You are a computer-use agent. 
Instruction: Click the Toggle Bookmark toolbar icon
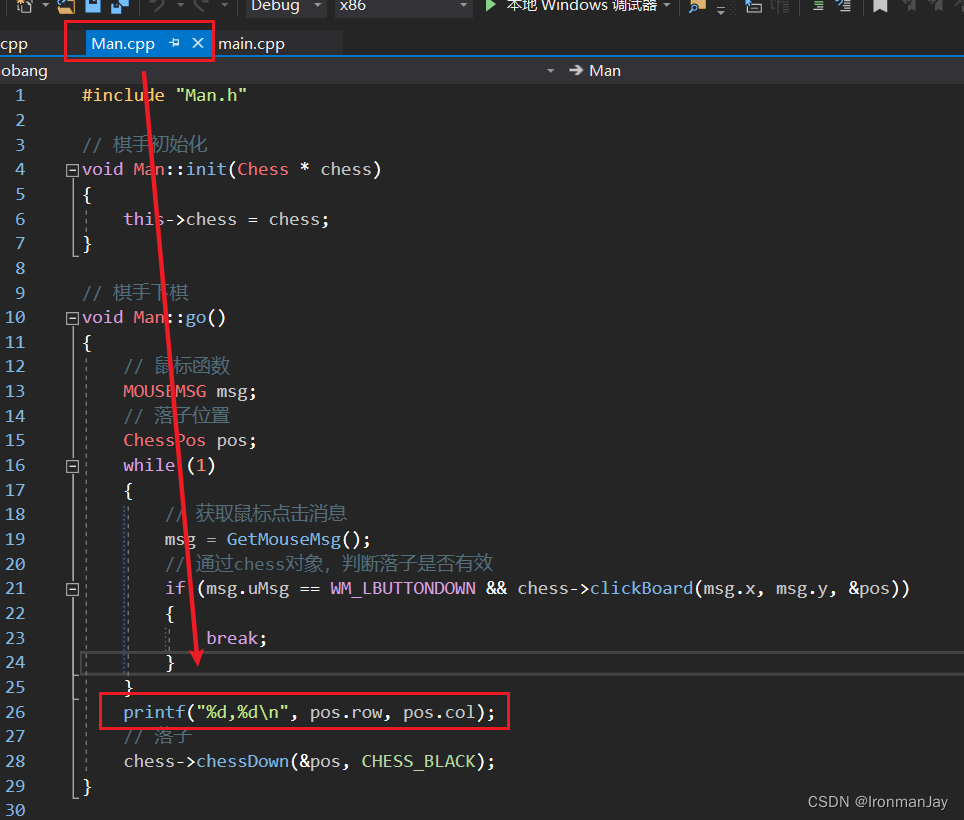(x=880, y=6)
